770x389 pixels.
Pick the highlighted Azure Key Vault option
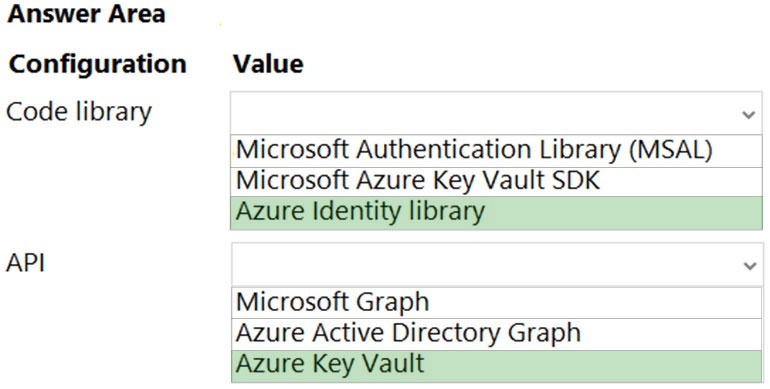coord(496,366)
